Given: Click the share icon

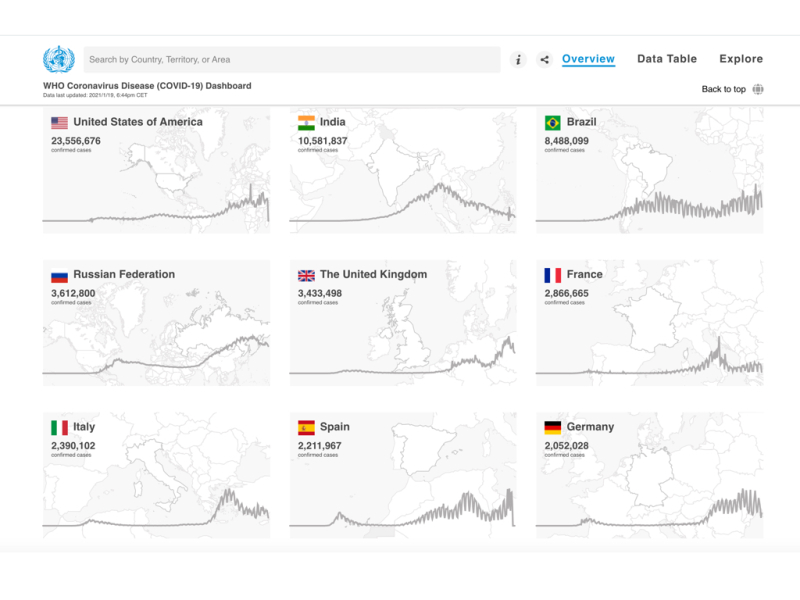Looking at the screenshot, I should (x=544, y=60).
